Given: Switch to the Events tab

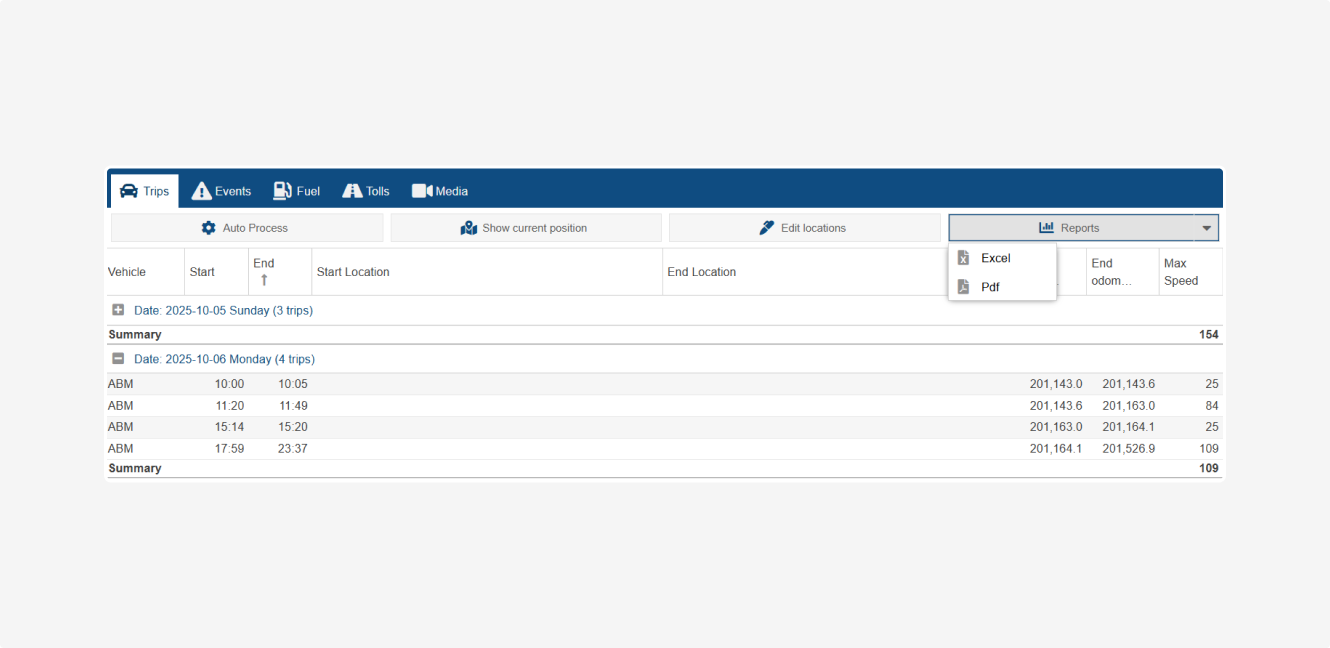Looking at the screenshot, I should click(221, 191).
